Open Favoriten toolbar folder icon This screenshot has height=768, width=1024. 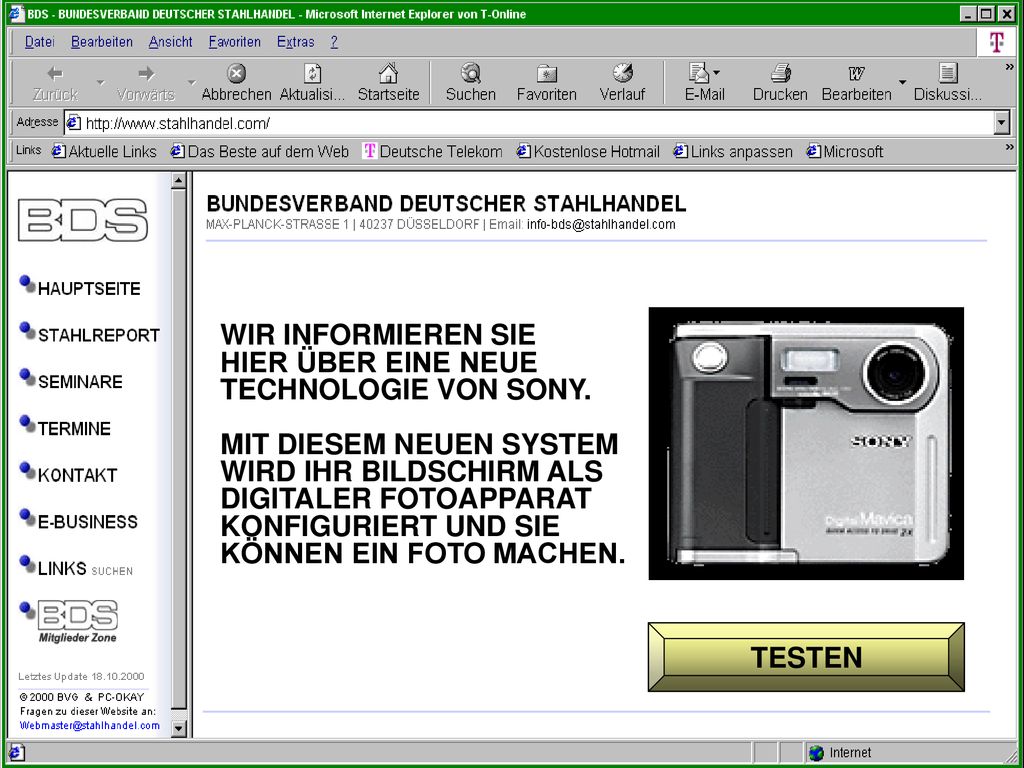click(x=547, y=82)
